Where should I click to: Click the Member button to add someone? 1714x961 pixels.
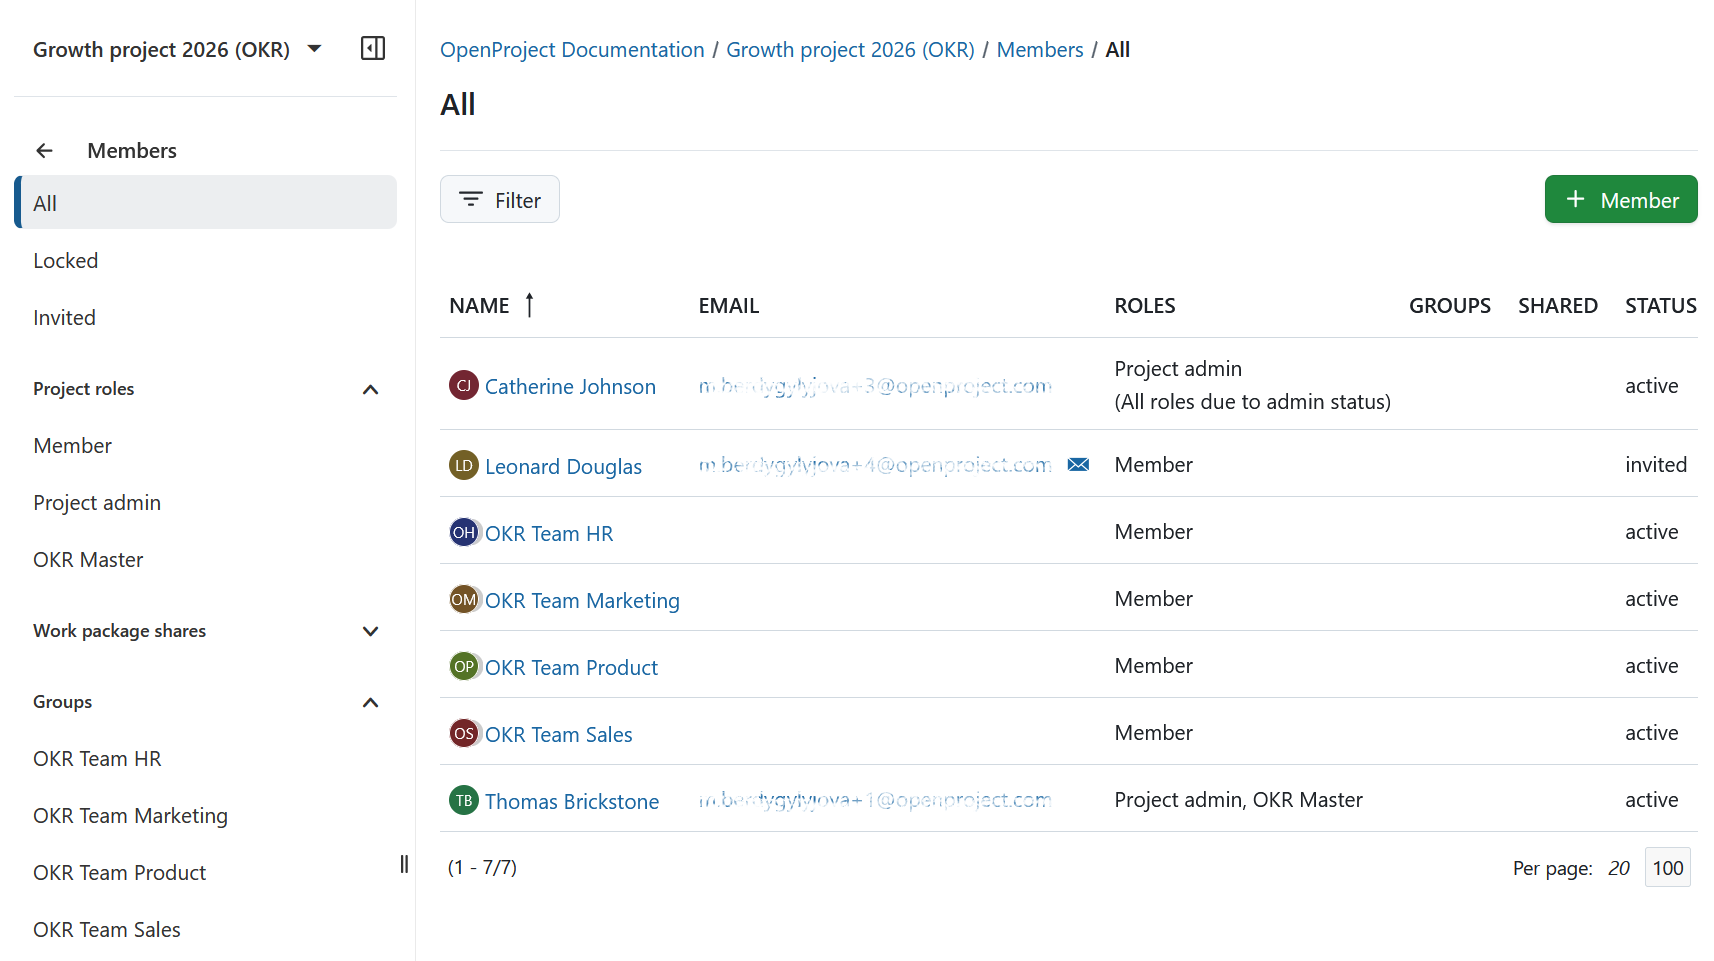pyautogui.click(x=1621, y=199)
